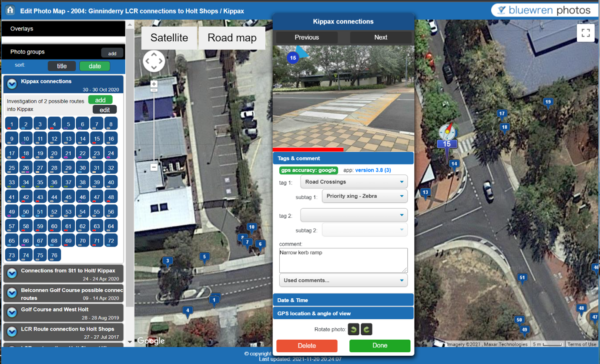The image size is (600, 364).
Task: Click the home icon in header
Action: click(x=10, y=10)
